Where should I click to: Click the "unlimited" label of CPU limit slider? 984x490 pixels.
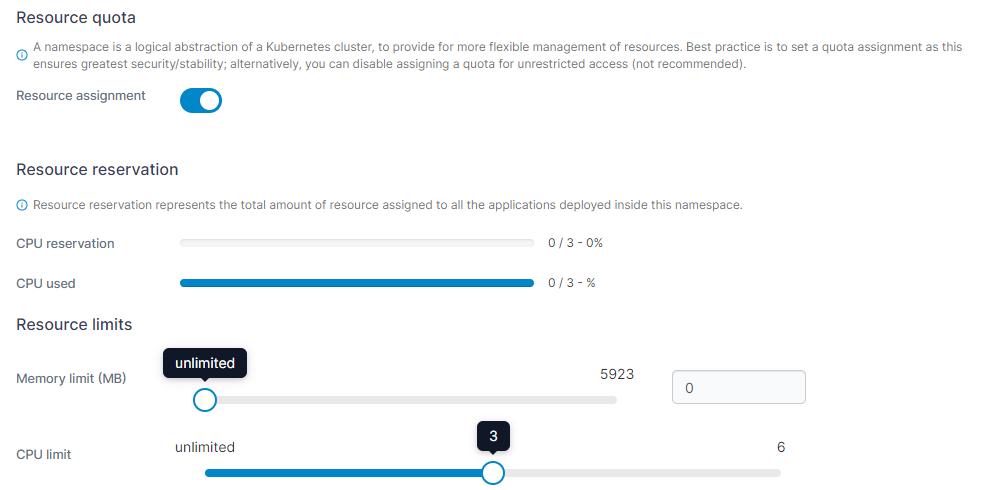pos(205,447)
